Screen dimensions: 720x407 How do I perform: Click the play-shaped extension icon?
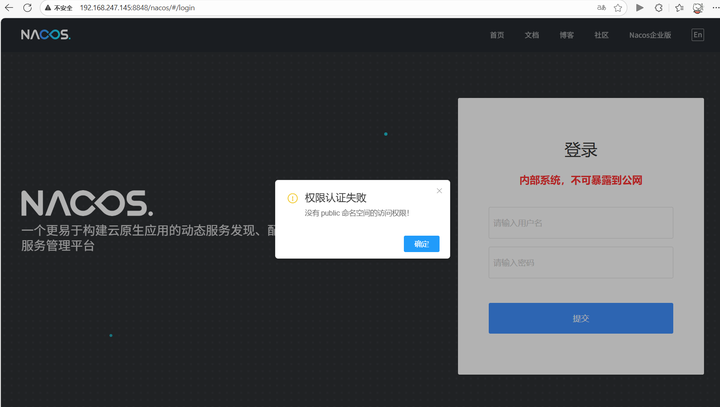[640, 8]
